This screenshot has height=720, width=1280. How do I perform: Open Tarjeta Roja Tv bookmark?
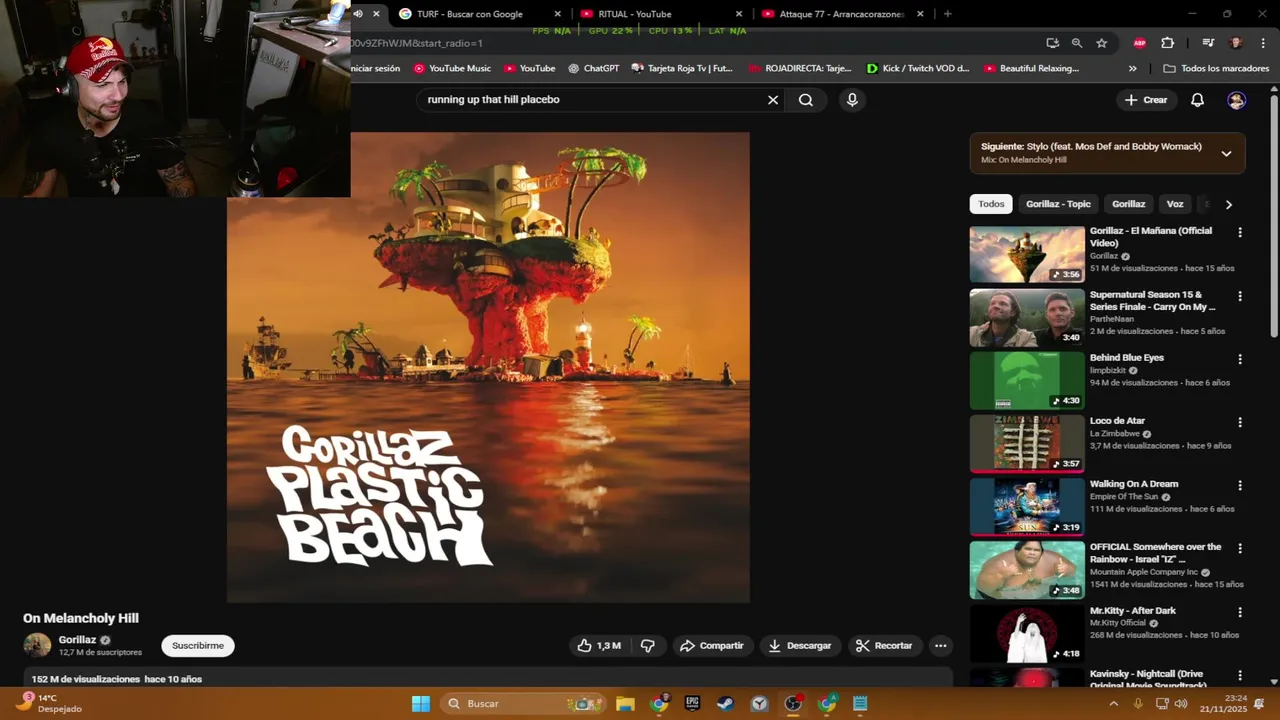(682, 69)
